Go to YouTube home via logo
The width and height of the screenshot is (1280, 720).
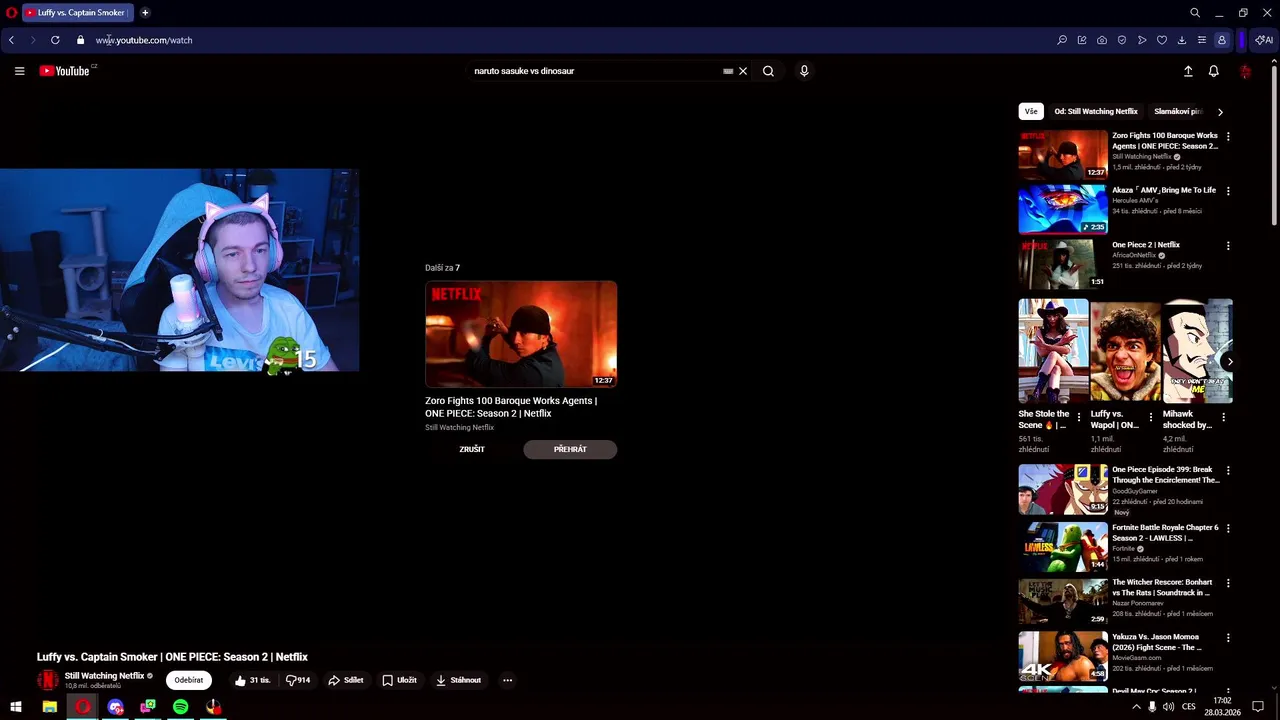[x=67, y=71]
